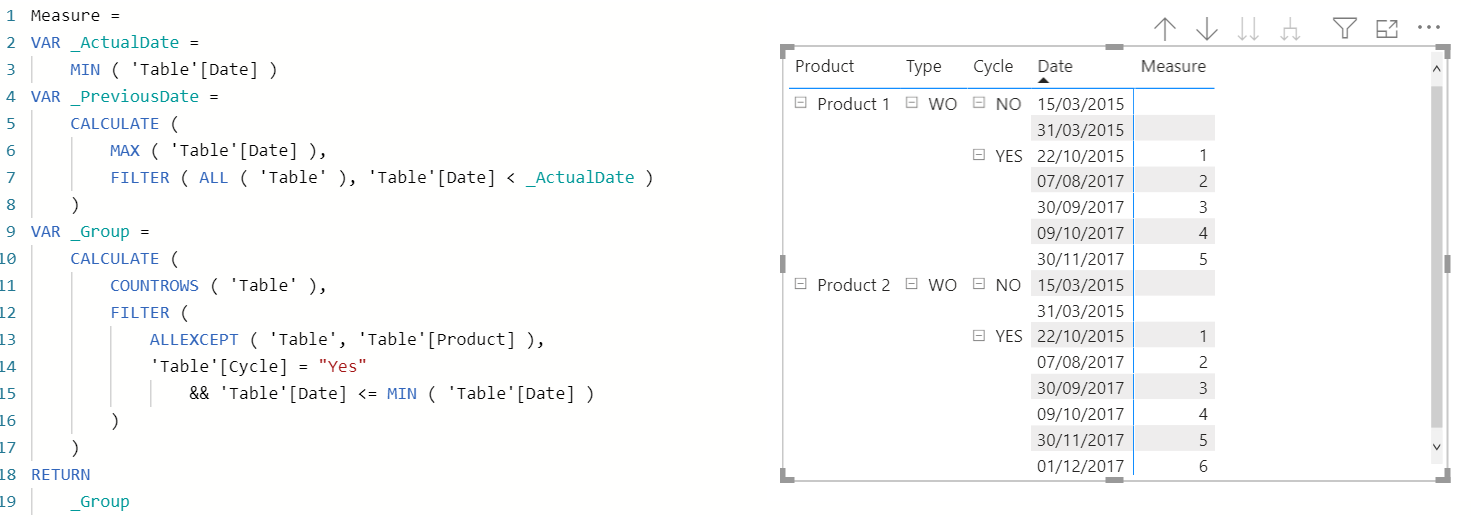Collapse the Product 1 row
1471x517 pixels.
coord(800,103)
